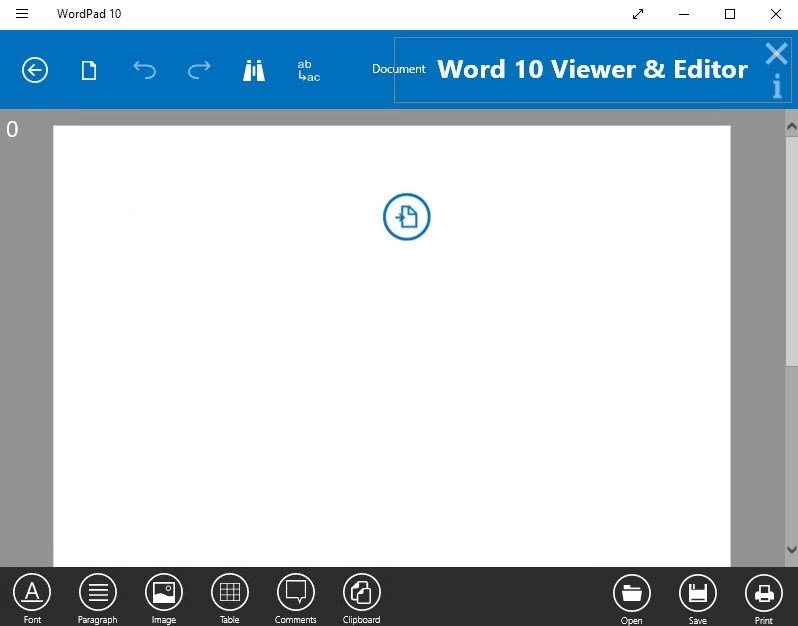This screenshot has width=798, height=626.
Task: Open Find and Replace tool
Action: [308, 71]
